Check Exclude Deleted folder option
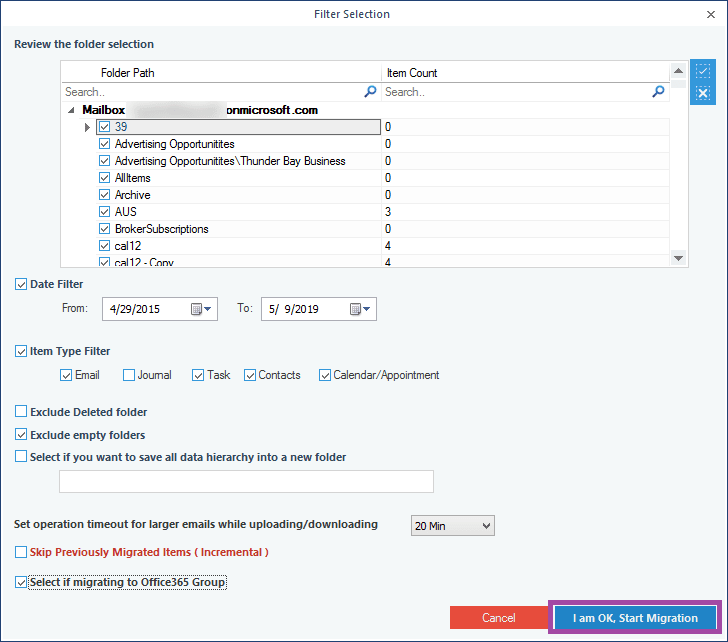This screenshot has height=642, width=728. click(x=22, y=412)
